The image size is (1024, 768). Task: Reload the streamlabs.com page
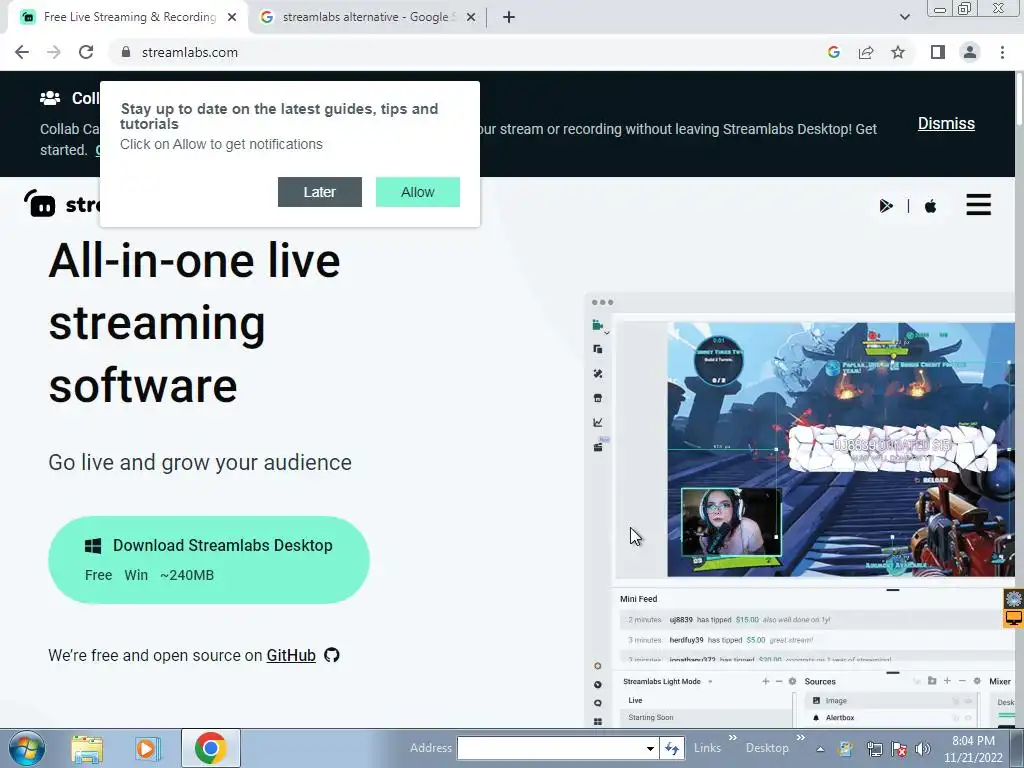click(86, 52)
